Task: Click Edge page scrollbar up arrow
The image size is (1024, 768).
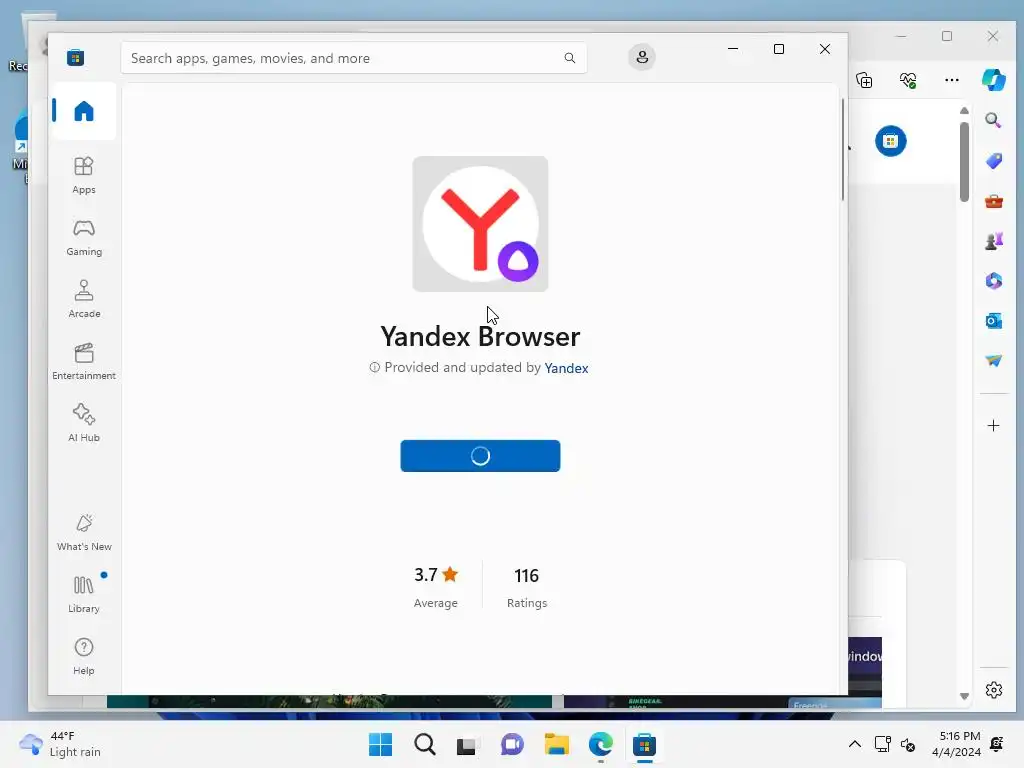Action: 964,111
